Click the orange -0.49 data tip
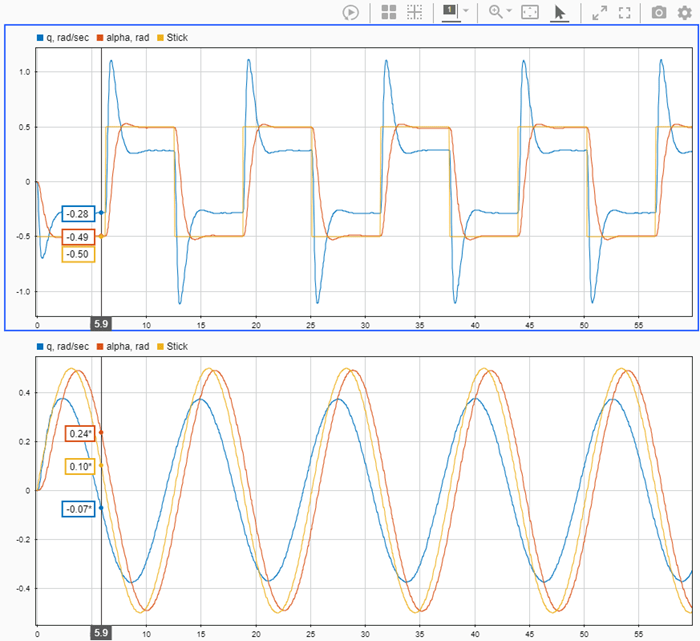This screenshot has height=641, width=700. tap(78, 237)
